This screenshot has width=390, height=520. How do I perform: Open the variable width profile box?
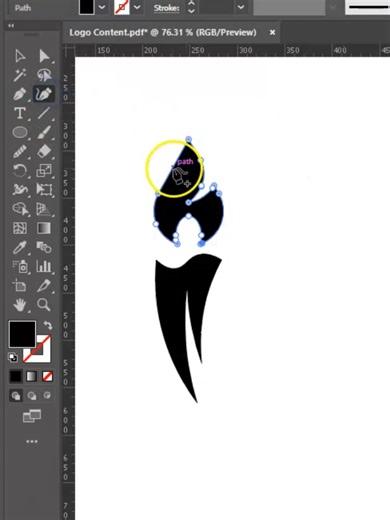click(x=367, y=7)
